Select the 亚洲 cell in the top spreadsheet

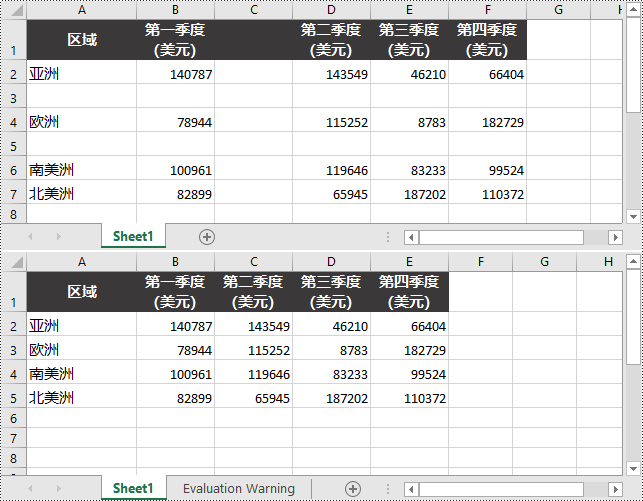click(82, 72)
